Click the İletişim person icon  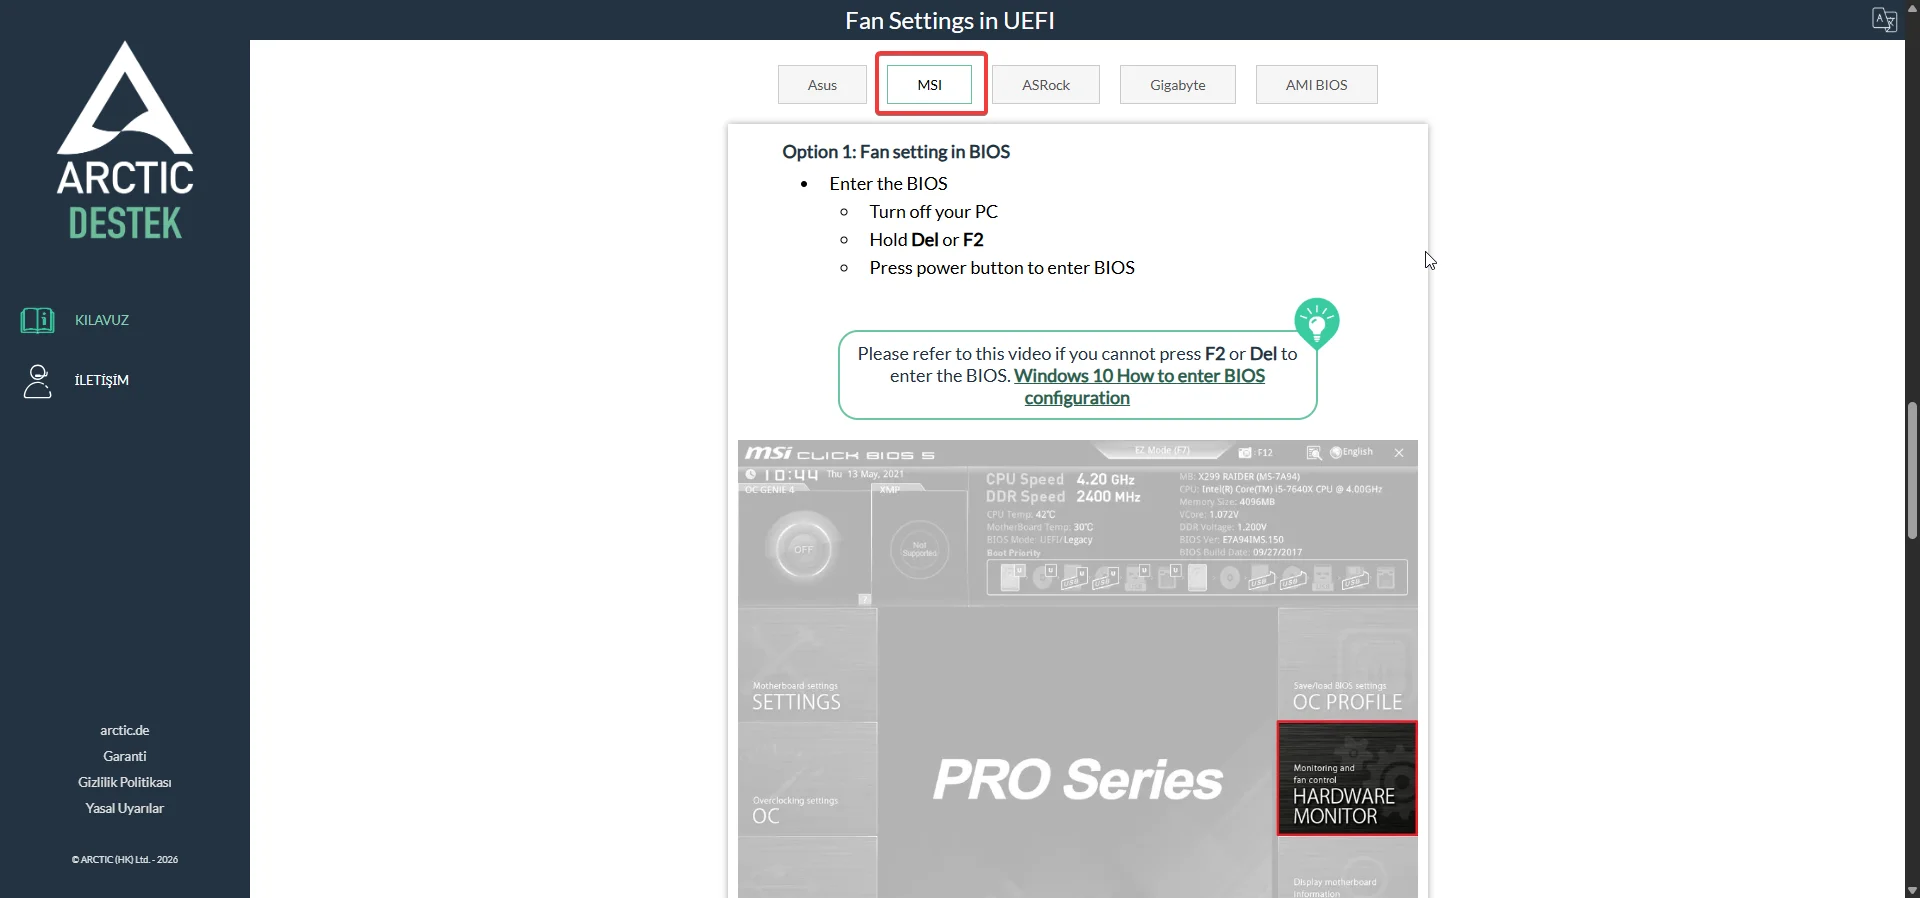(x=37, y=381)
